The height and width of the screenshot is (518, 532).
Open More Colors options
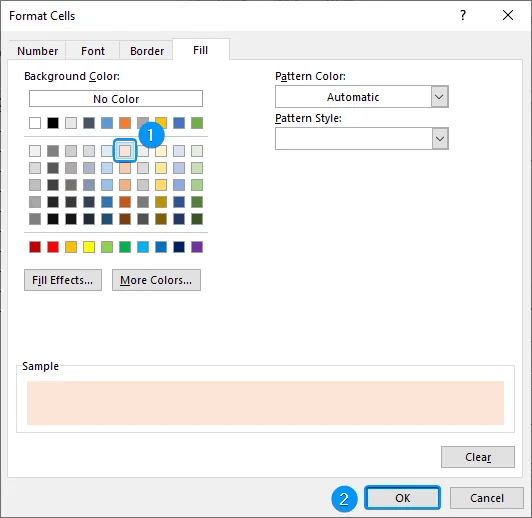tap(156, 280)
